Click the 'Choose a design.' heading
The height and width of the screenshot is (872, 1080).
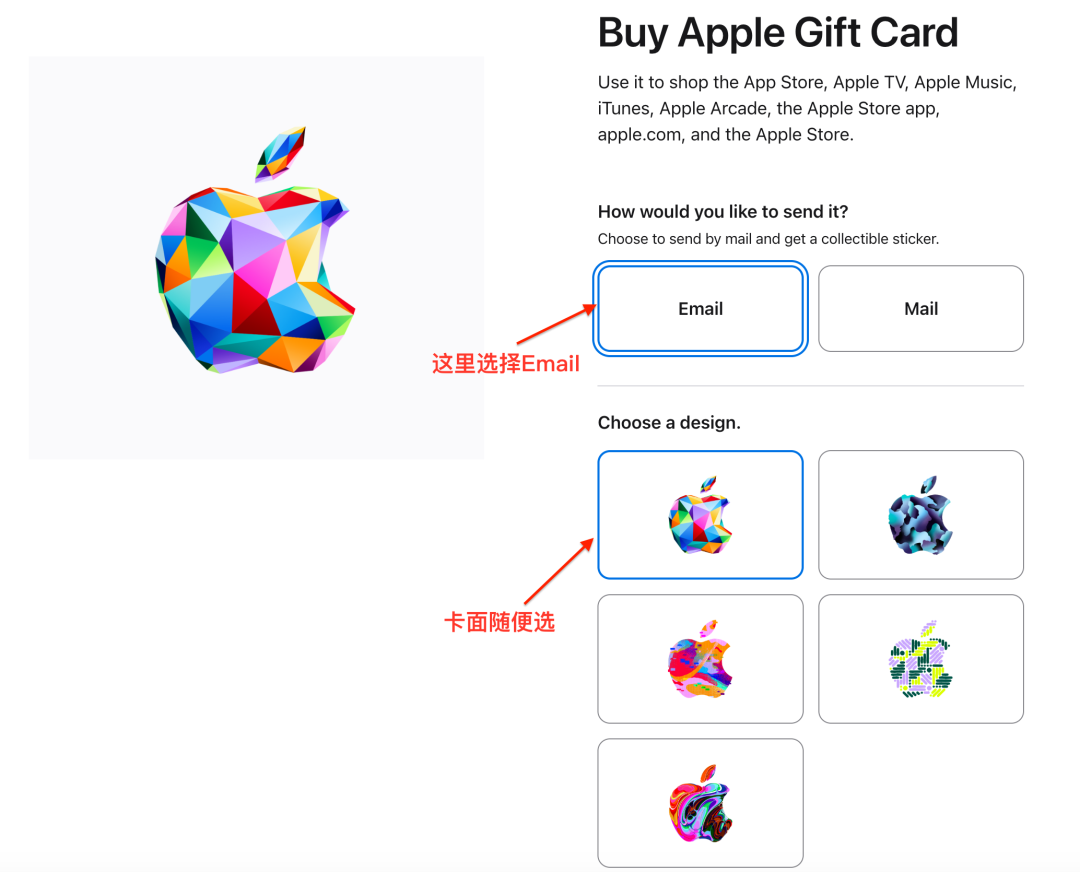click(669, 422)
